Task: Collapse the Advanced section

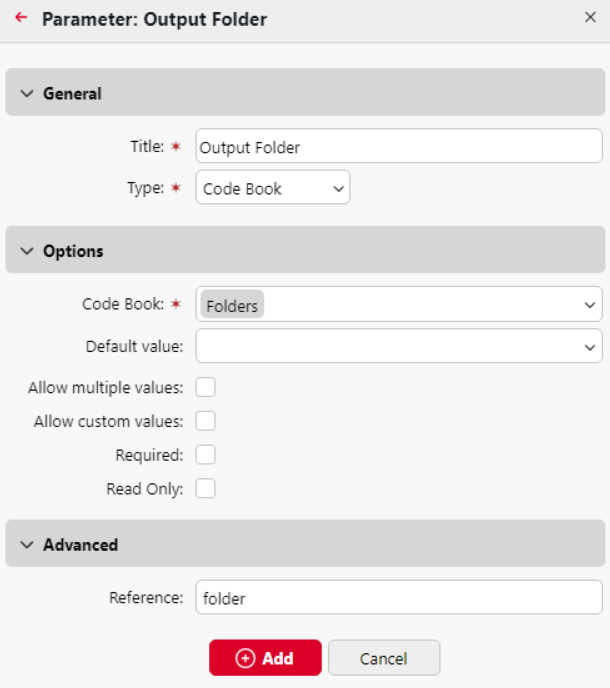Action: click(x=27, y=545)
